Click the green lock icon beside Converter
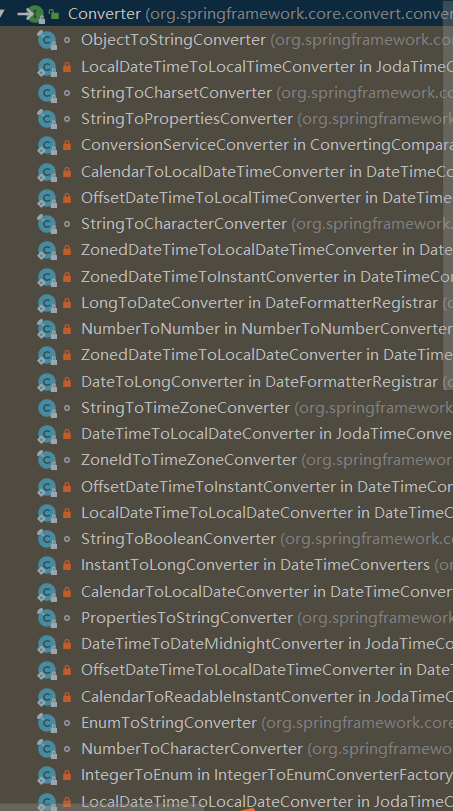The image size is (453, 811). [54, 14]
